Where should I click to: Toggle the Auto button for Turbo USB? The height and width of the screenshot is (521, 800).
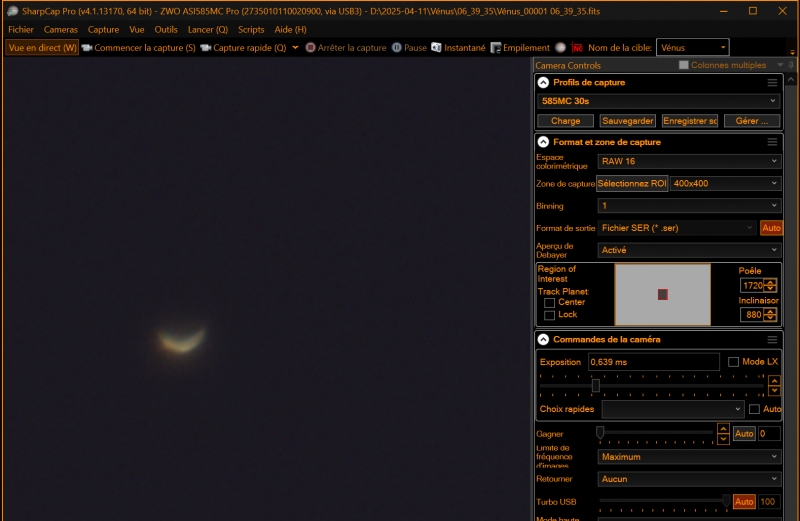click(744, 502)
